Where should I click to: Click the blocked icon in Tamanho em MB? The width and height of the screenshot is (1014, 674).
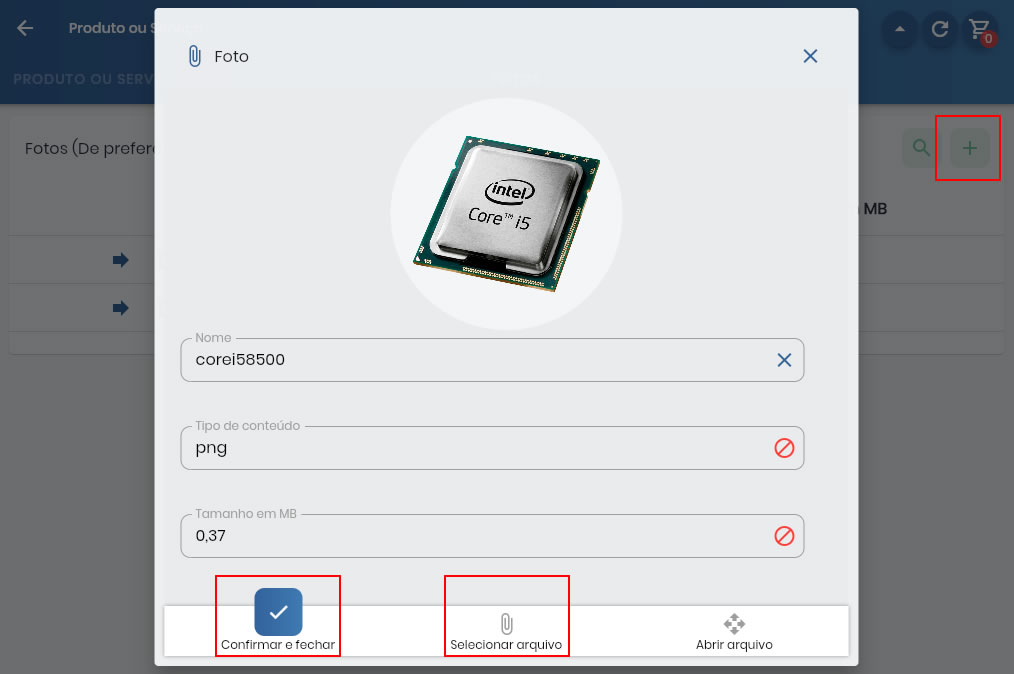pos(784,536)
